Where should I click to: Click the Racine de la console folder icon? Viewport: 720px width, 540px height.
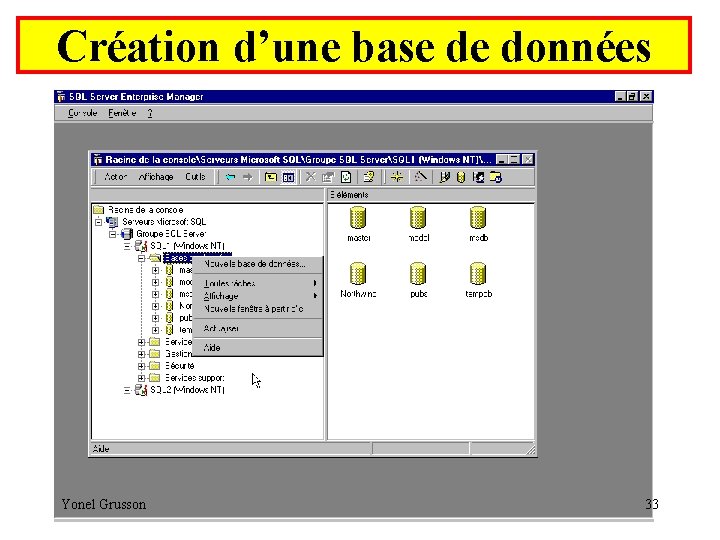(x=99, y=210)
